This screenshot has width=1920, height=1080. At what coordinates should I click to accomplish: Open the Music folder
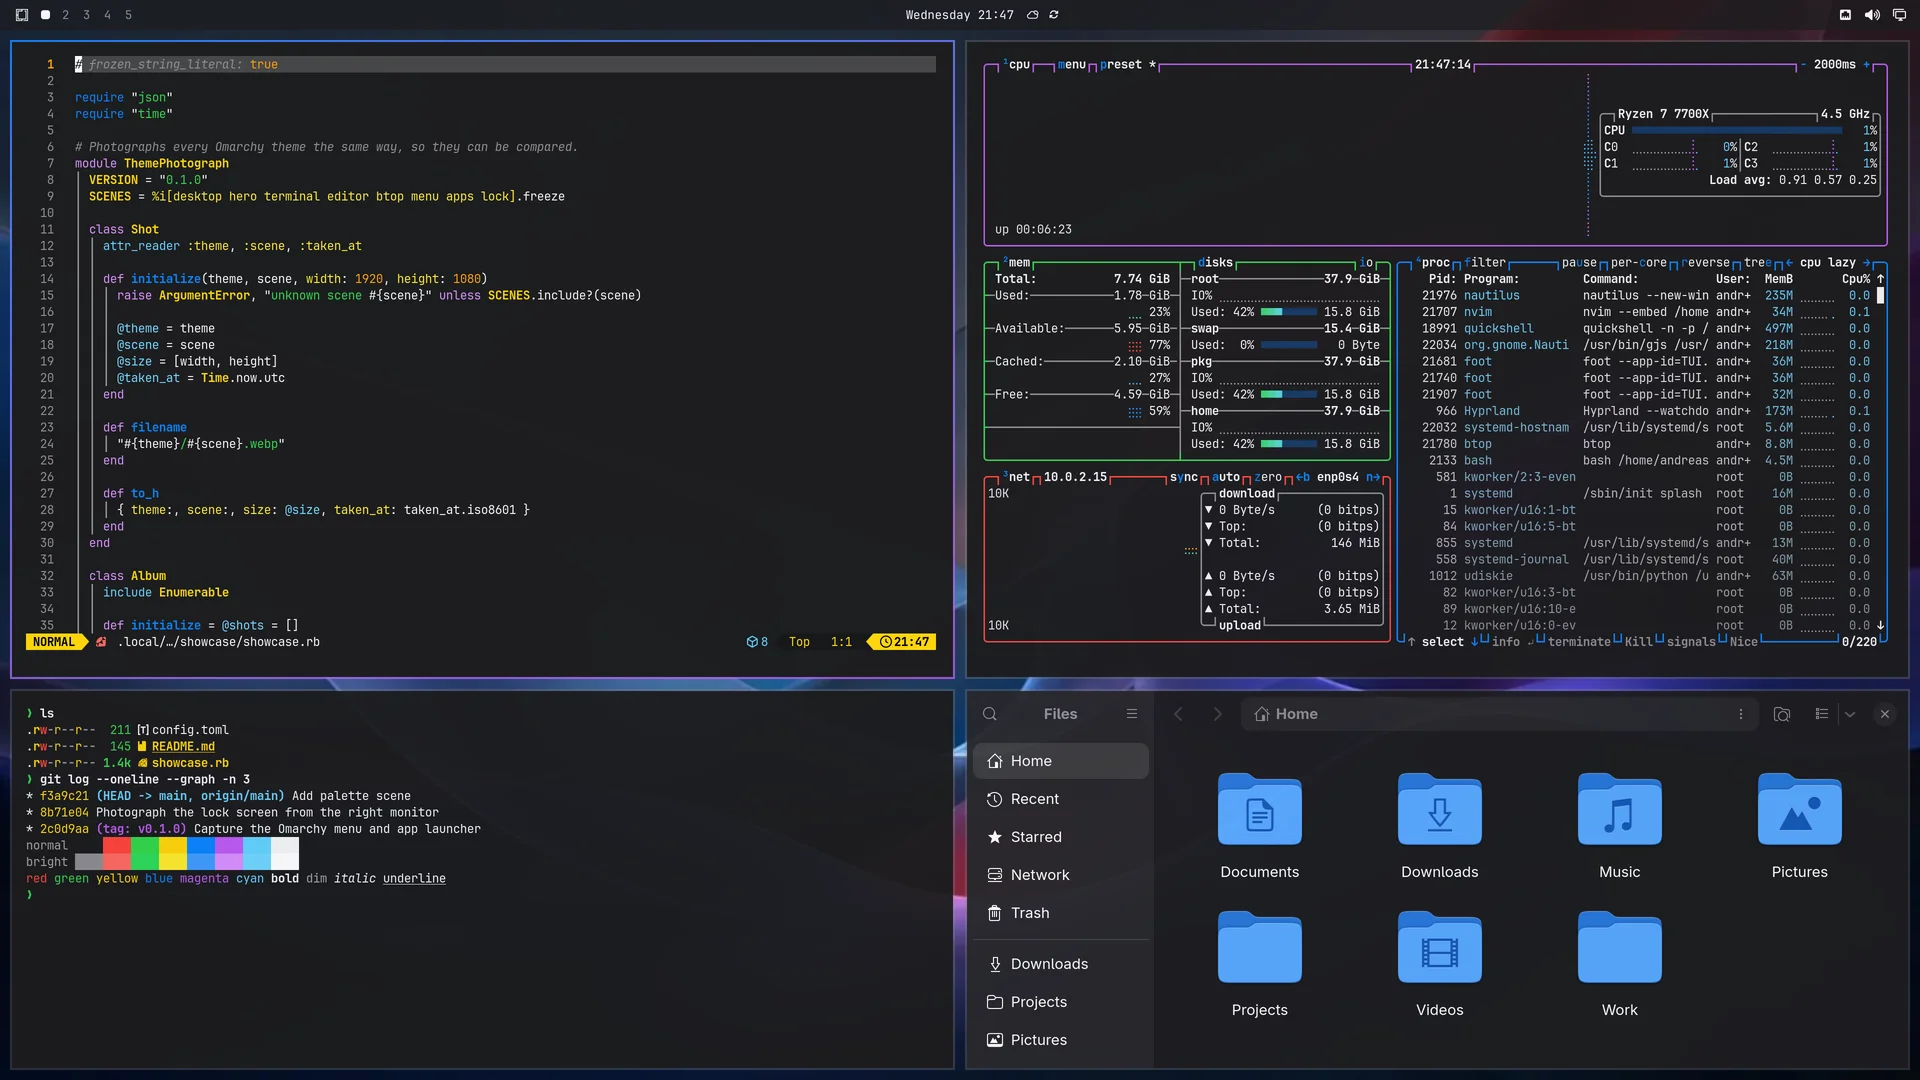tap(1620, 827)
